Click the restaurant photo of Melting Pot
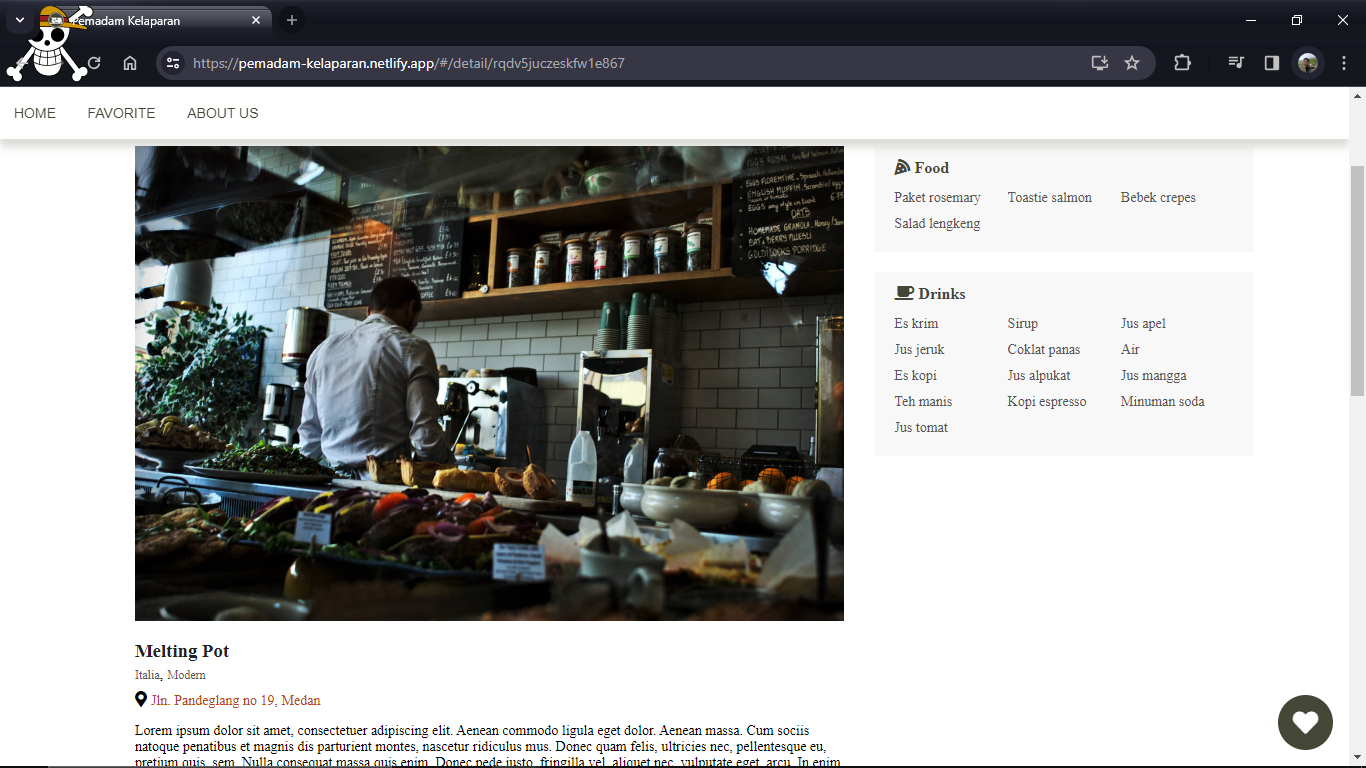The image size is (1366, 768). click(x=489, y=383)
